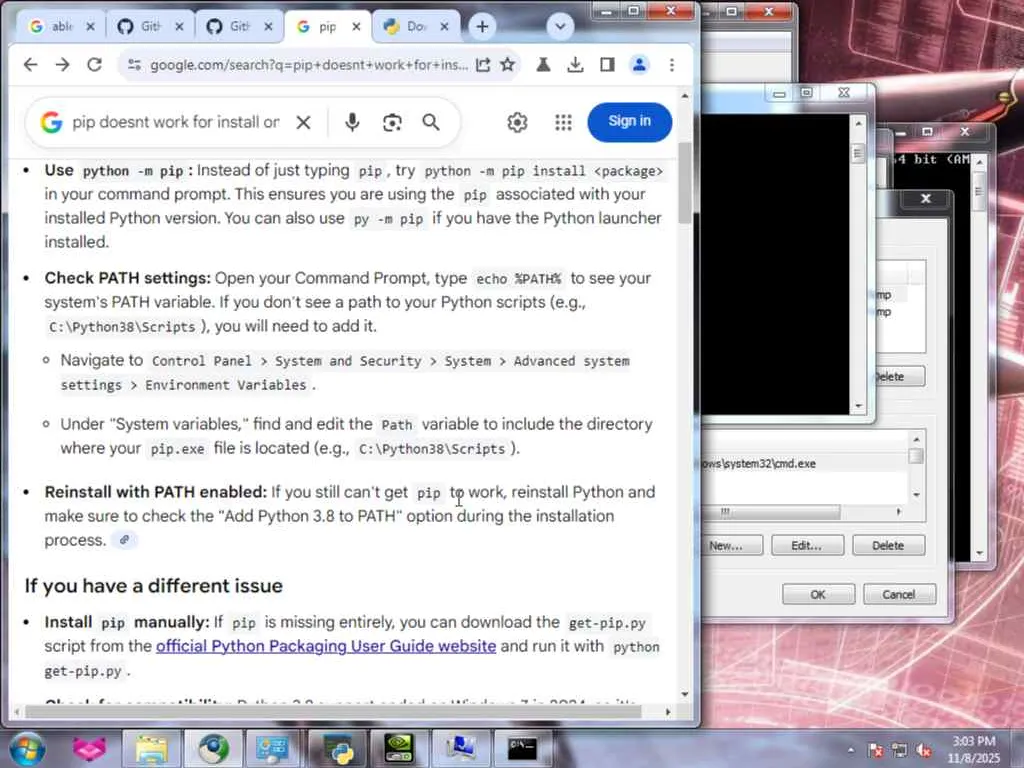Open Python installer taskbar icon
Viewport: 1024px width, 768px height.
pyautogui.click(x=338, y=748)
